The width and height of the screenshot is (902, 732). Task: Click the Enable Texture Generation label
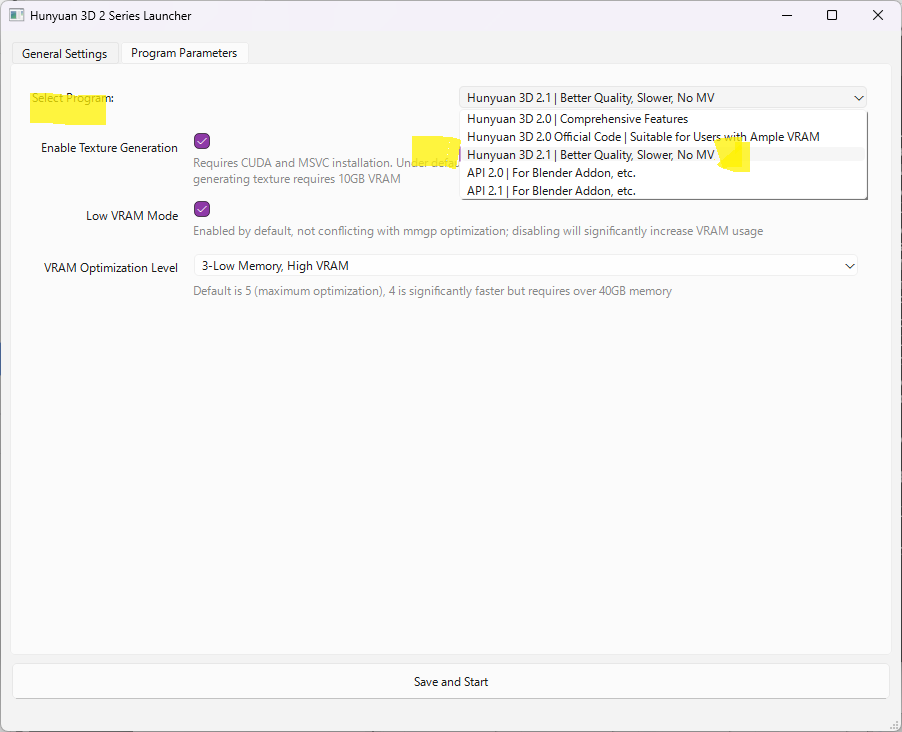109,148
